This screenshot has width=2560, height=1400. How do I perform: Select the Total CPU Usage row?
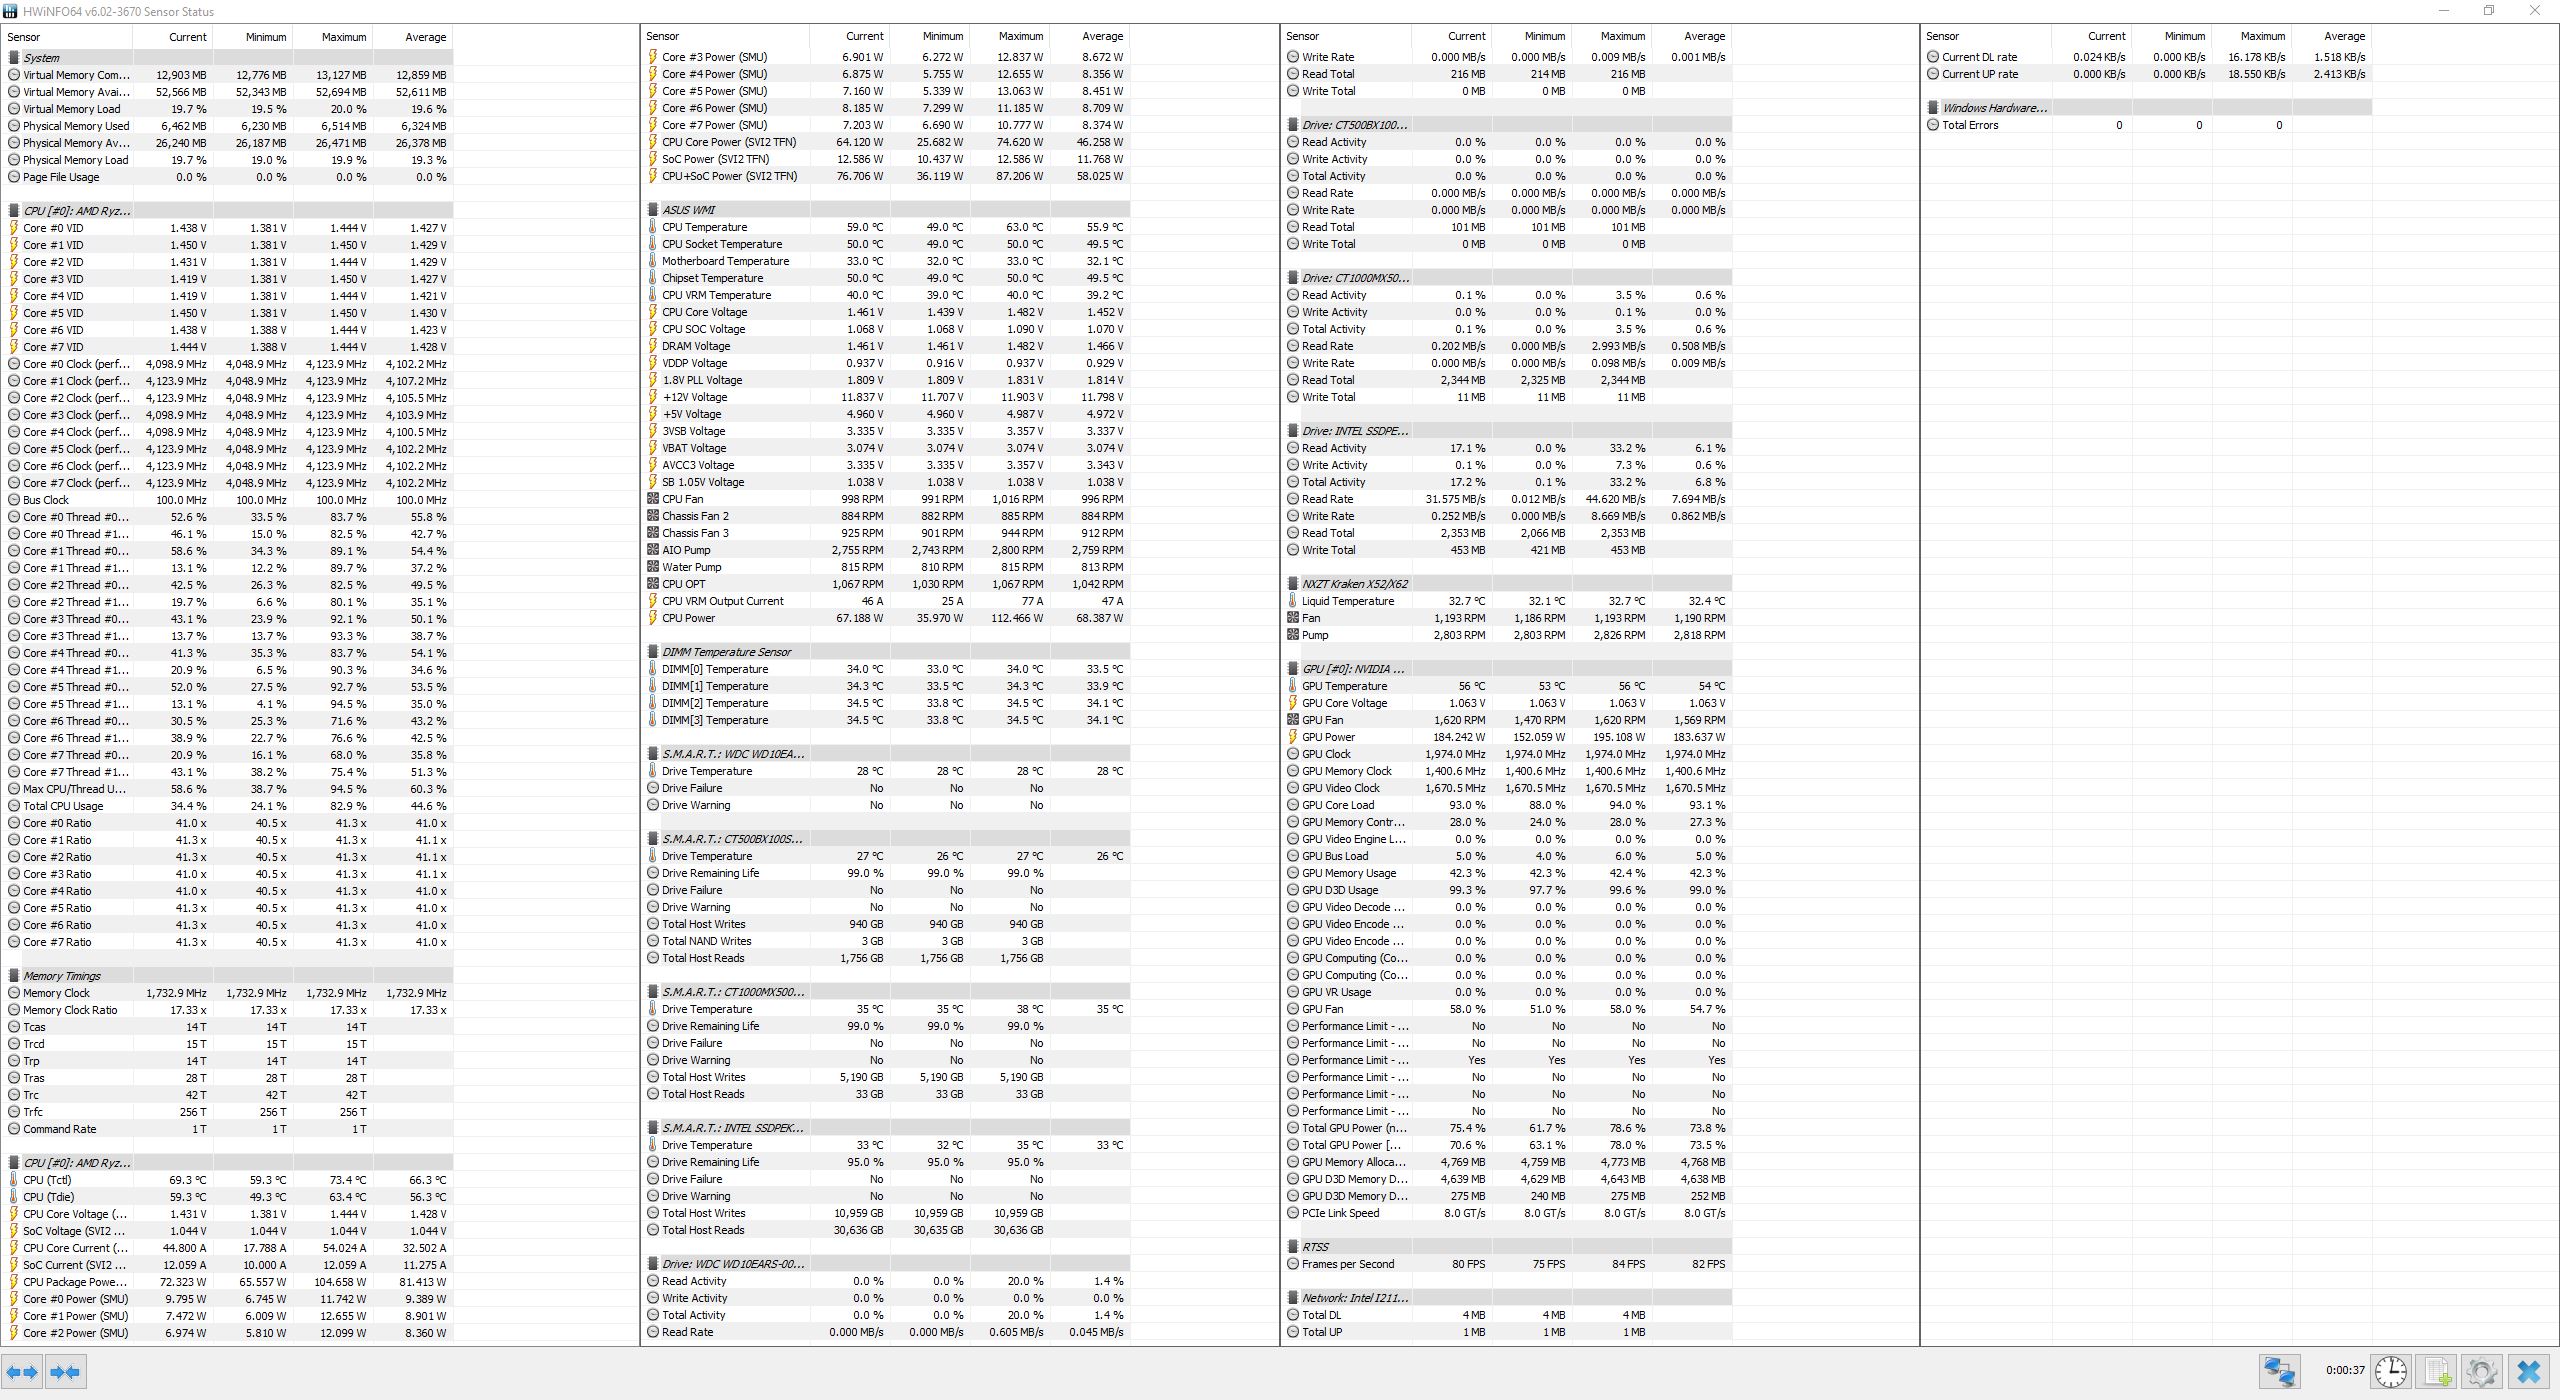63,806
